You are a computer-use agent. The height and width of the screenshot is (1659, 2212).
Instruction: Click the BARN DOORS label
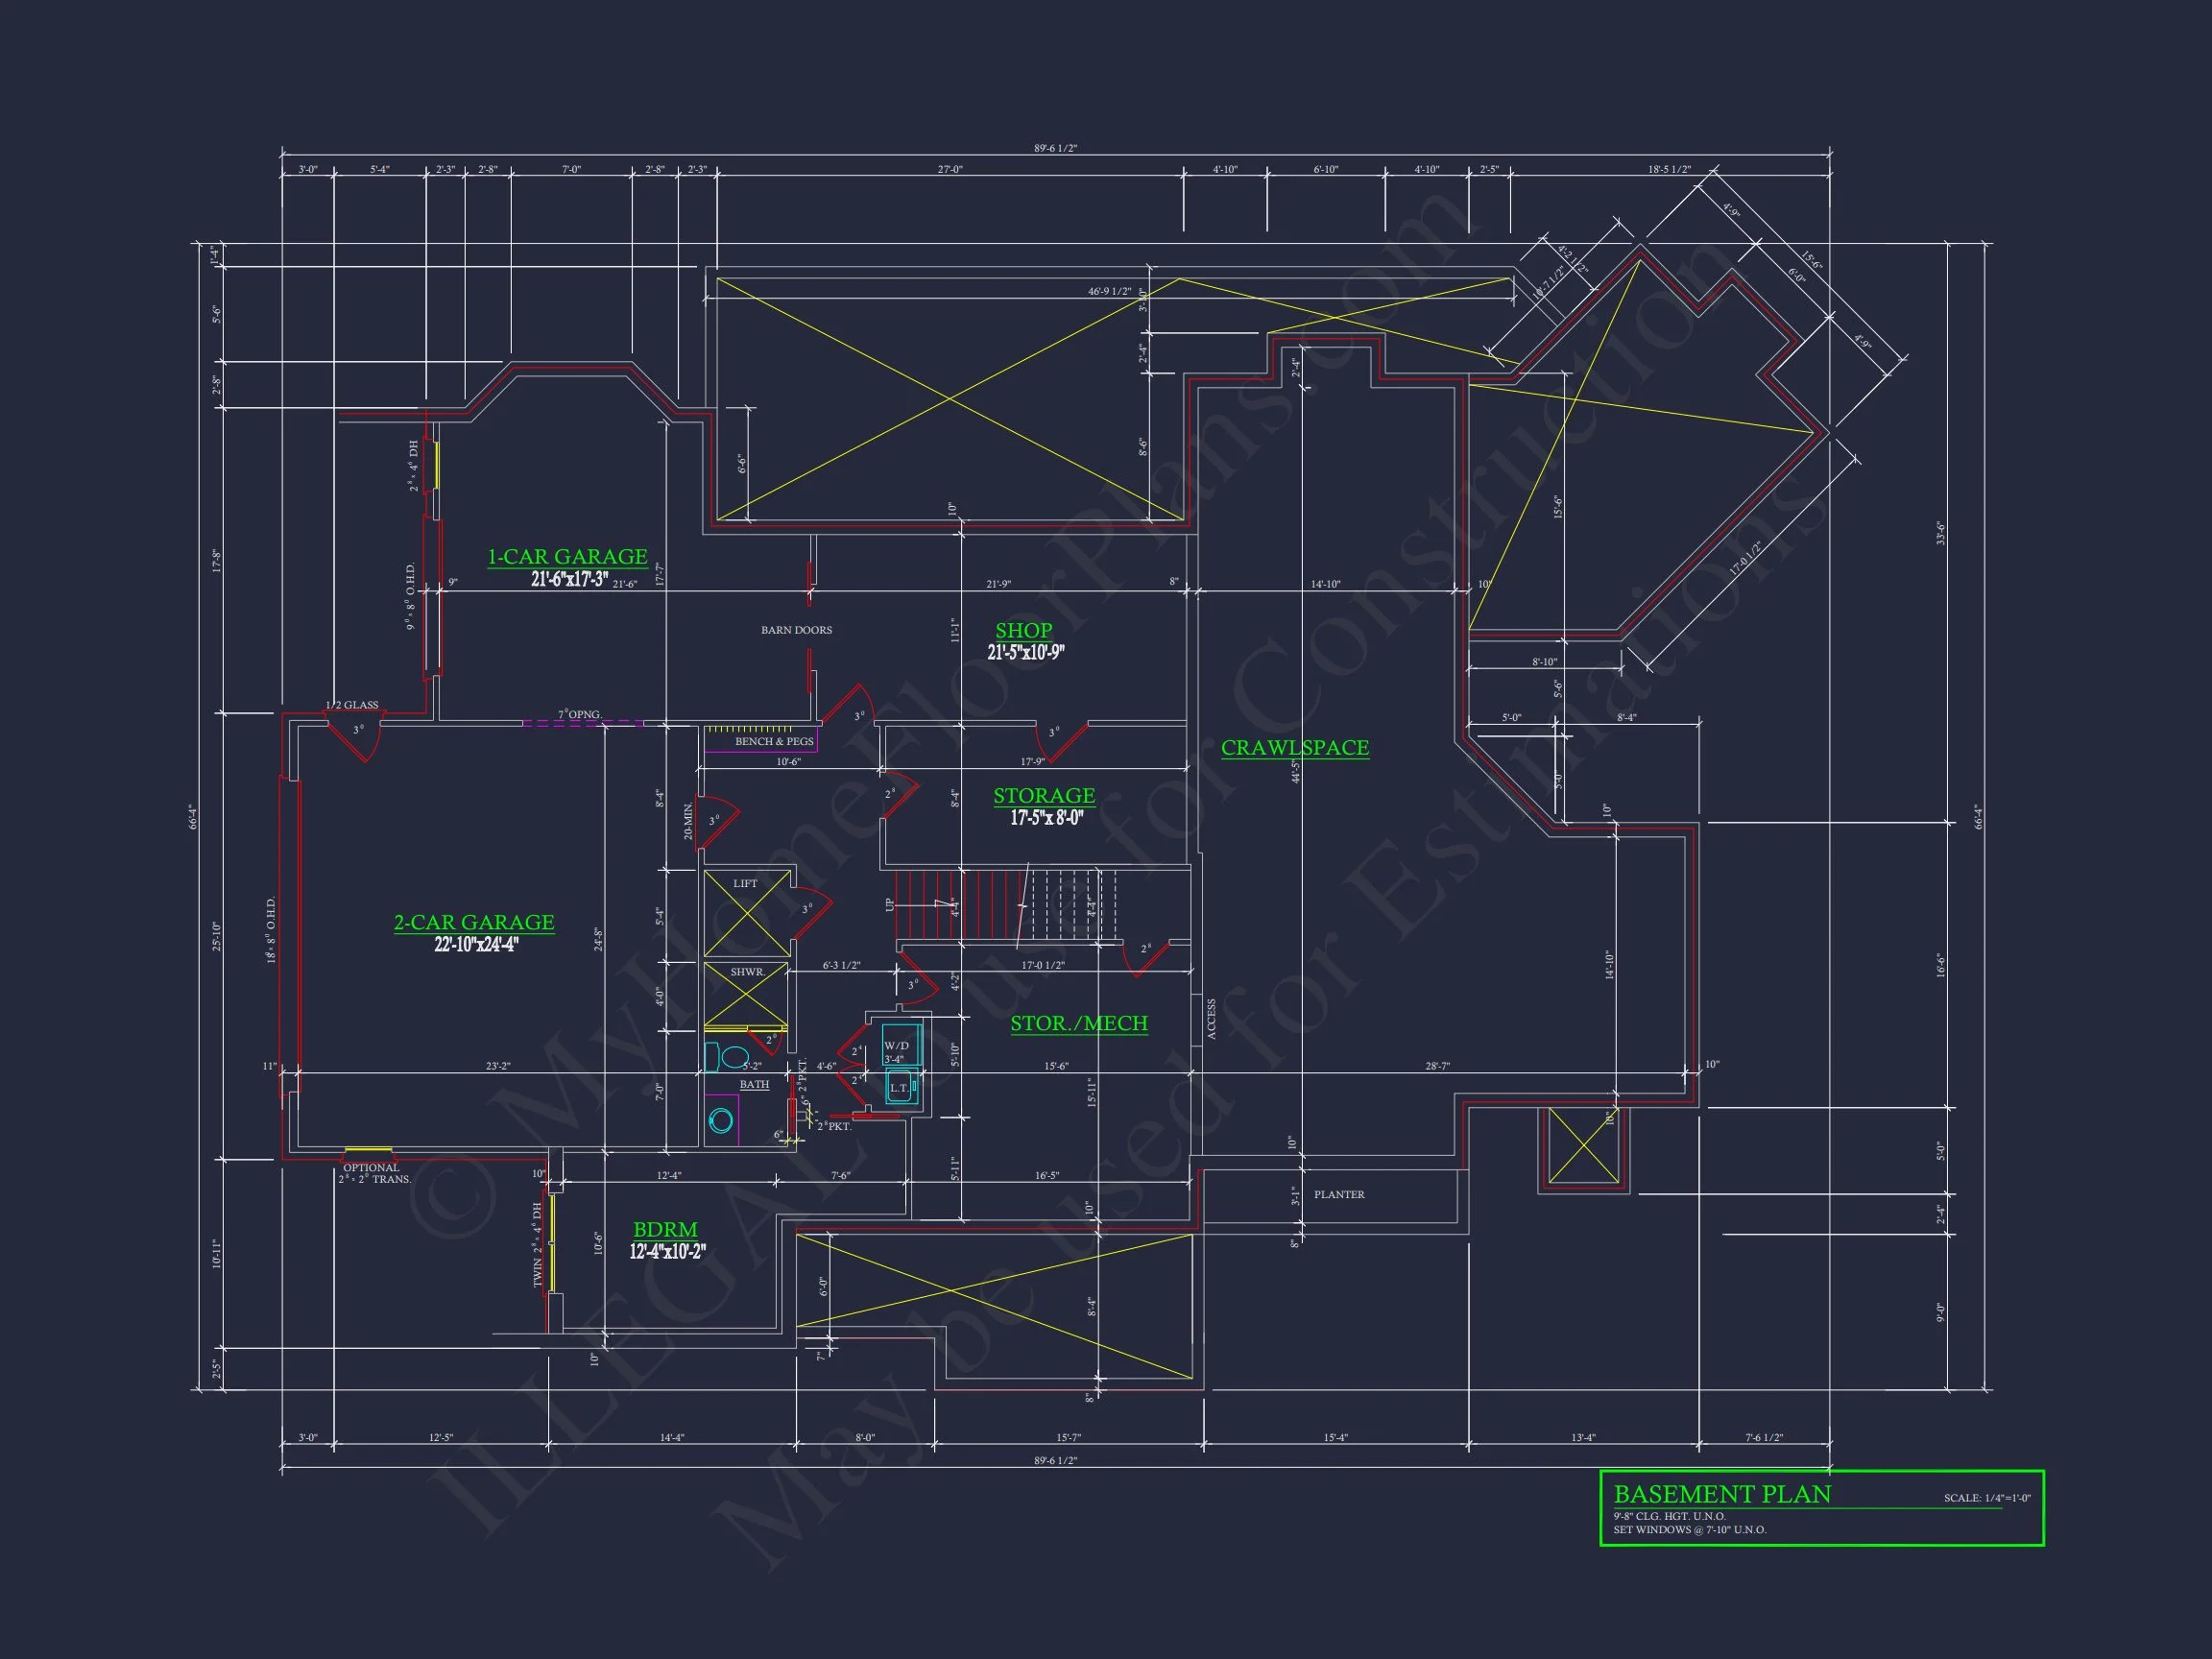click(x=796, y=630)
